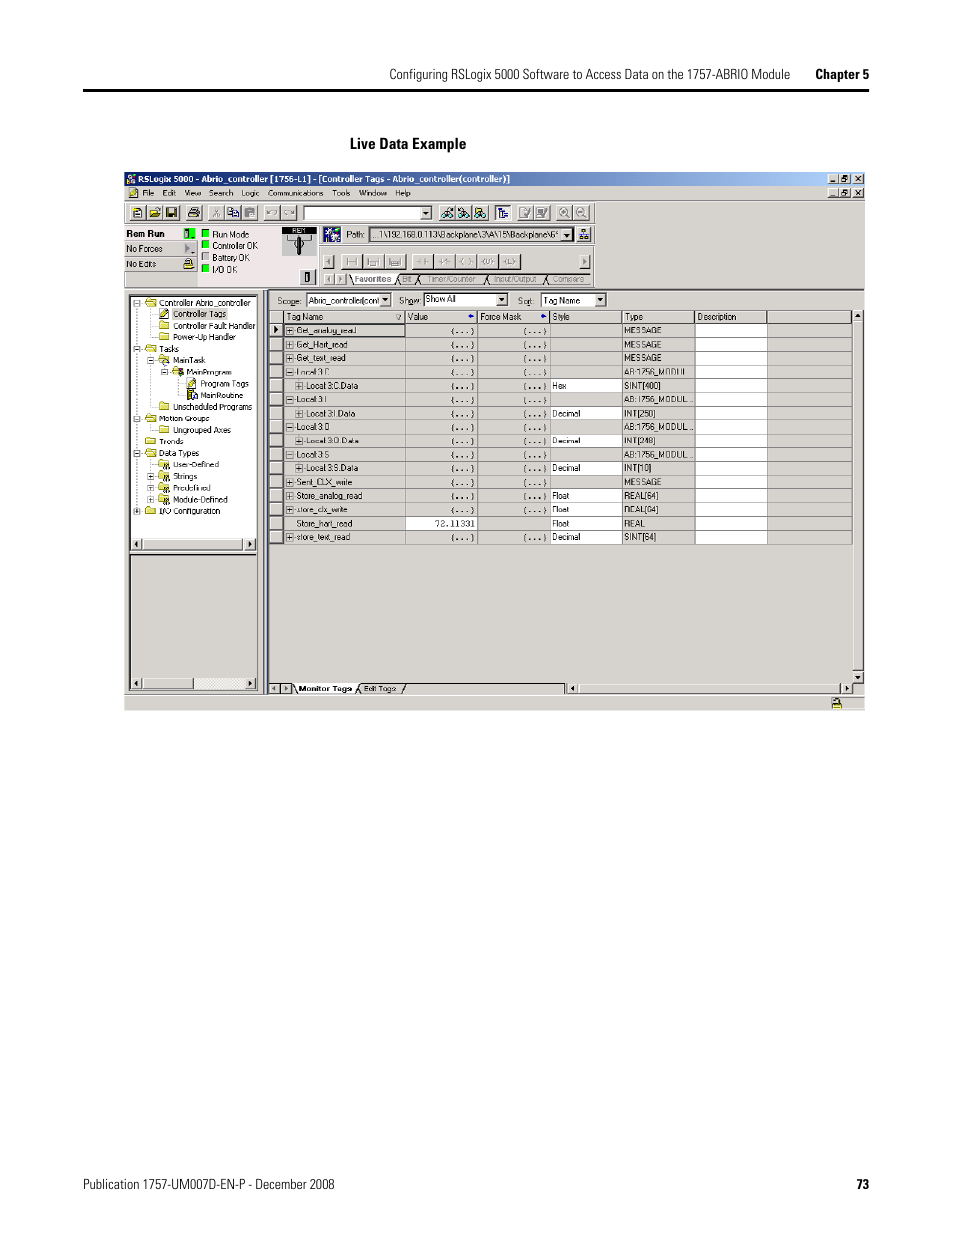Click the Open file toolbar icon
954x1235 pixels.
coord(155,213)
